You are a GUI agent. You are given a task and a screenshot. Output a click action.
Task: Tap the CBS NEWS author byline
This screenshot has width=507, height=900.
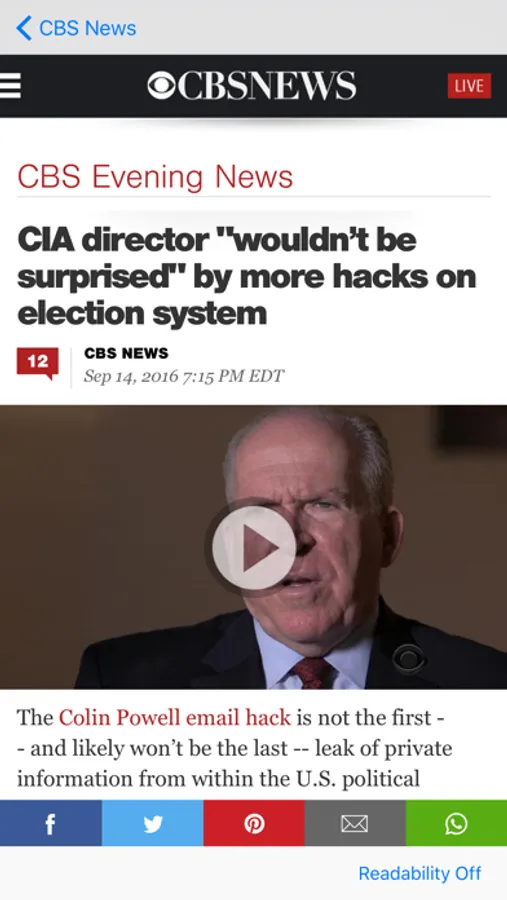(x=126, y=354)
